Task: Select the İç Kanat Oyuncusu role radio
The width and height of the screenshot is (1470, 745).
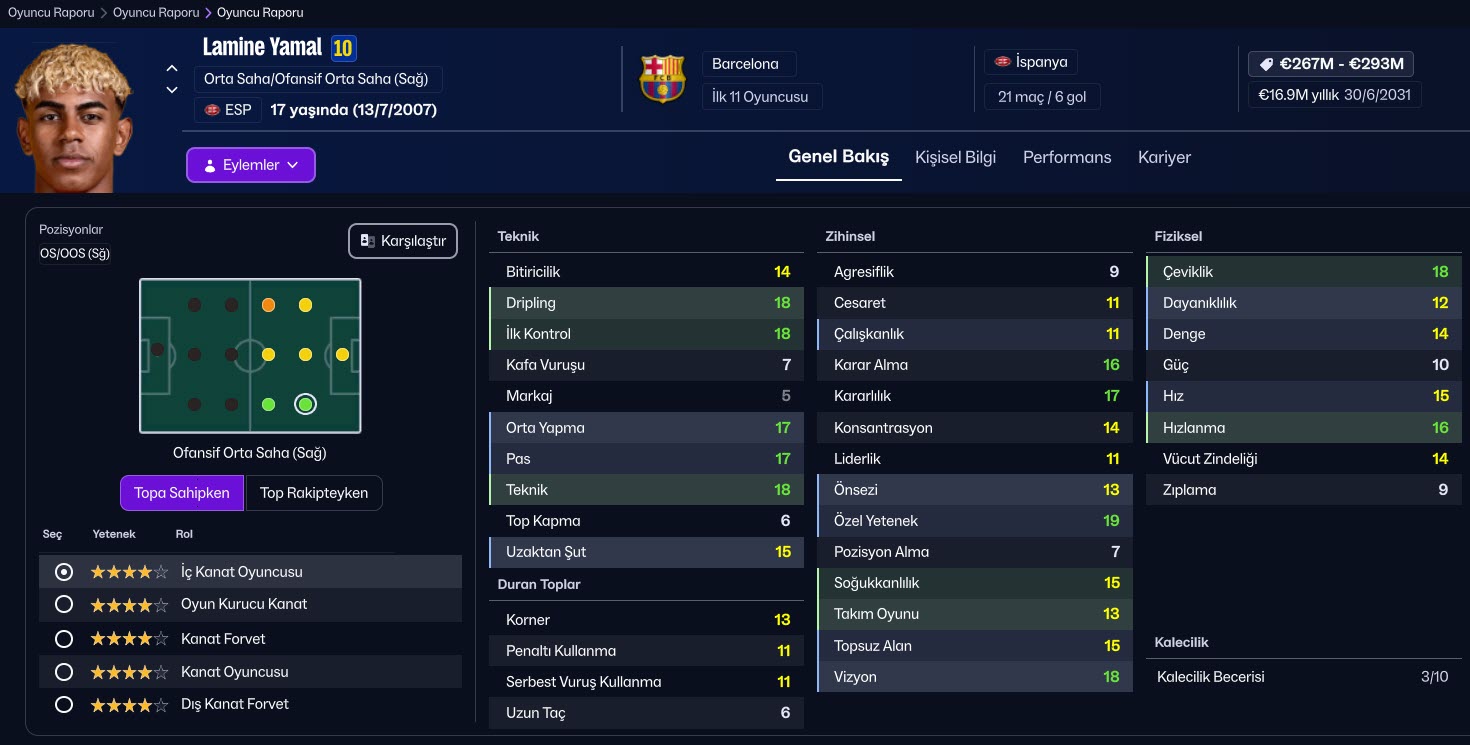Action: [64, 572]
